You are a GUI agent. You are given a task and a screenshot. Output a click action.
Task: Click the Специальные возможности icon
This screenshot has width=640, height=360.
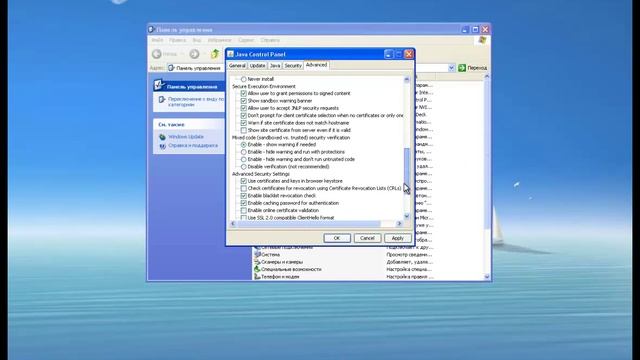tap(257, 269)
